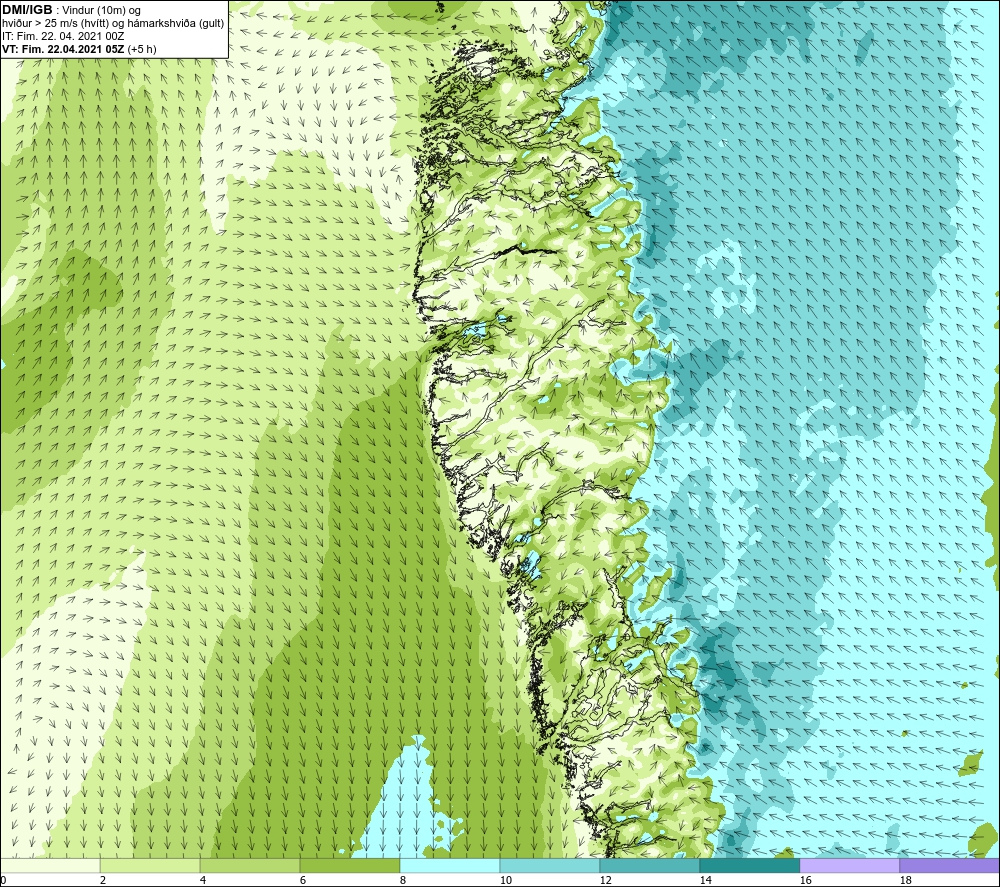Click the 4–6 m/s green legend swatch

pyautogui.click(x=250, y=865)
